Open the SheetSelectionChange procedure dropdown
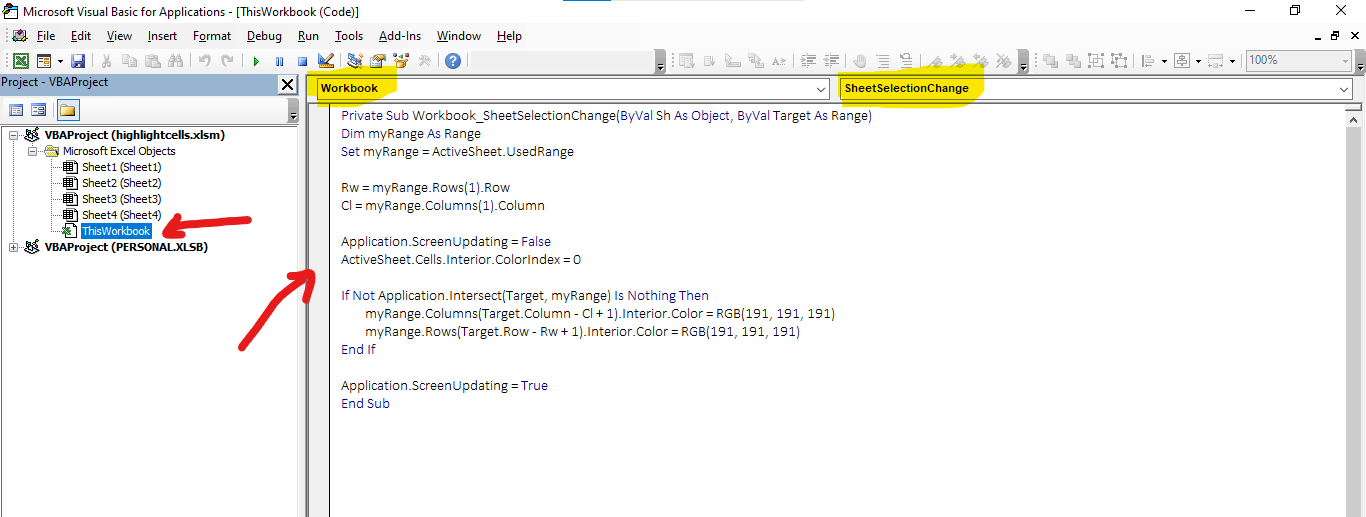Viewport: 1366px width, 517px height. click(x=1344, y=89)
